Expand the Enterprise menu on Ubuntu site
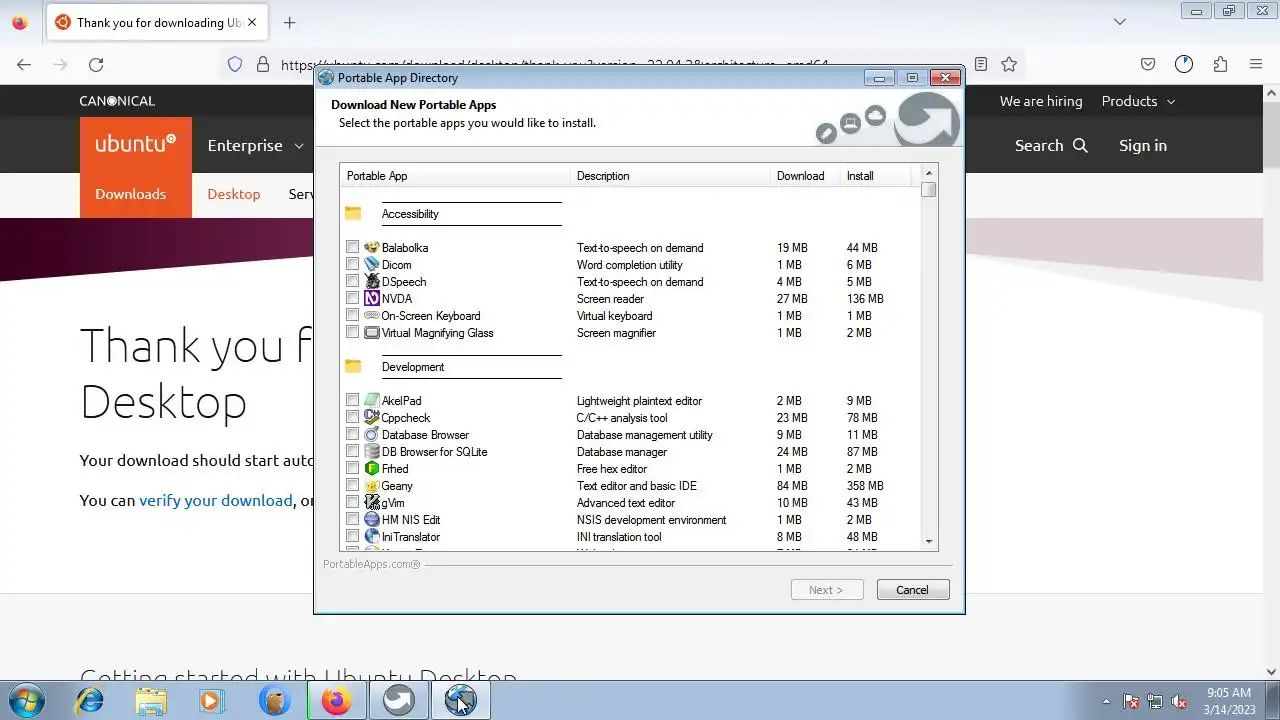The image size is (1280, 720). pyautogui.click(x=255, y=145)
